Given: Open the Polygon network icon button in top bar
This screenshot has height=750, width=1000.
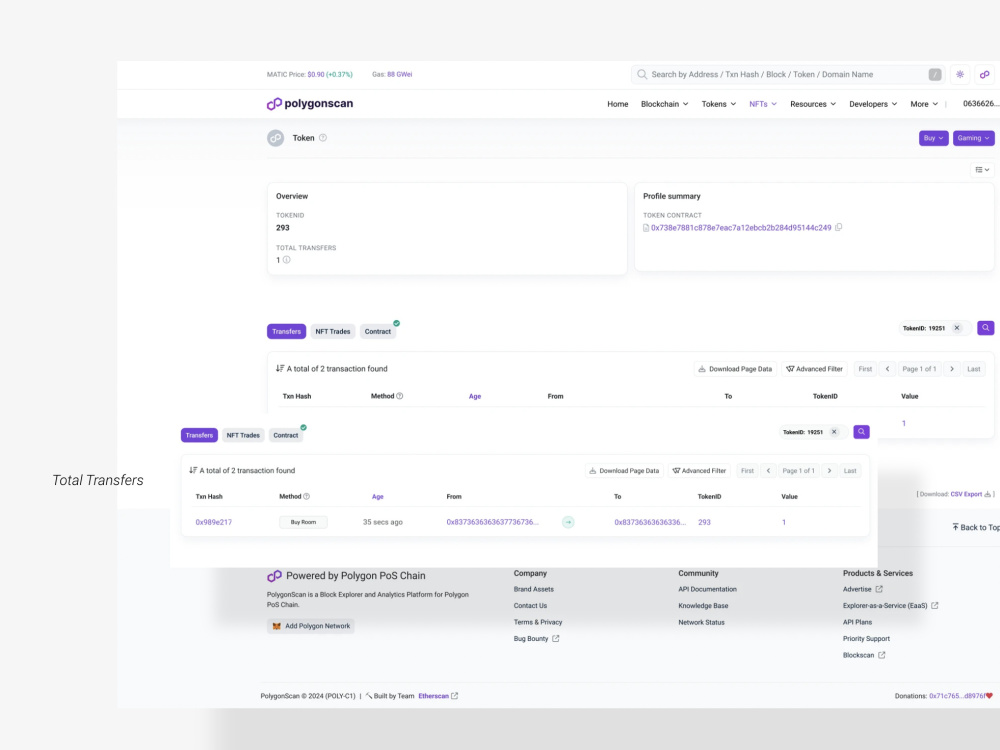Looking at the screenshot, I should coord(985,75).
